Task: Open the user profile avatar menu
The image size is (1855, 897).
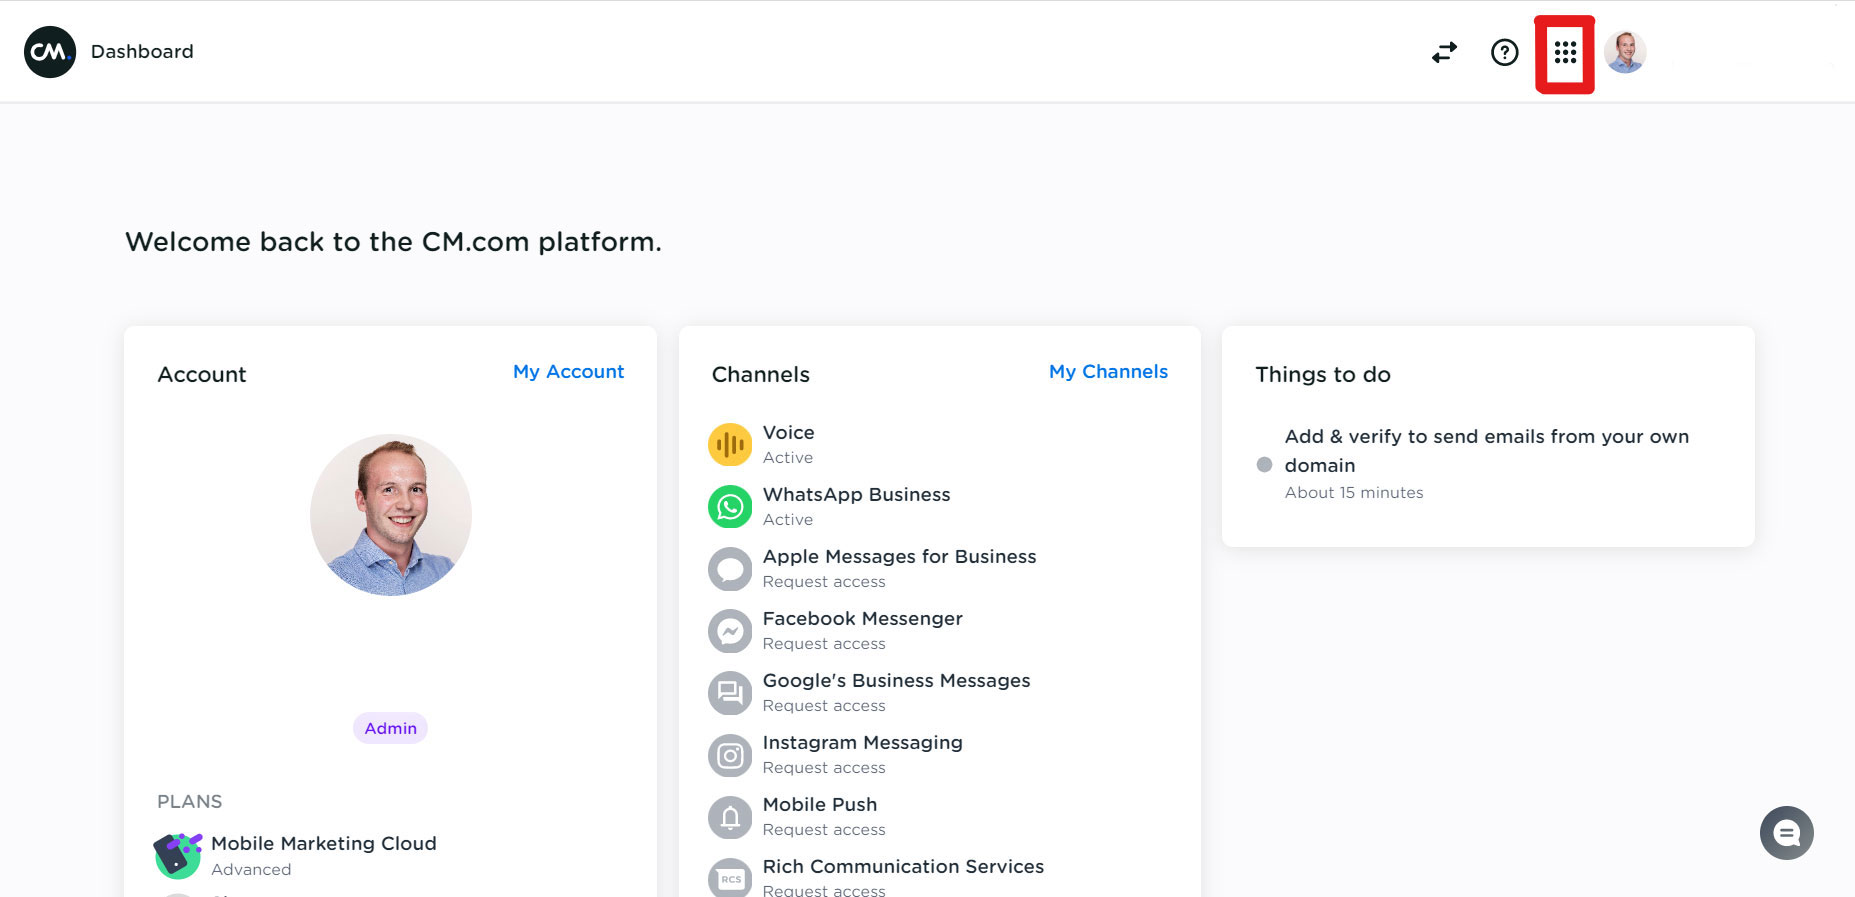Action: pos(1625,52)
